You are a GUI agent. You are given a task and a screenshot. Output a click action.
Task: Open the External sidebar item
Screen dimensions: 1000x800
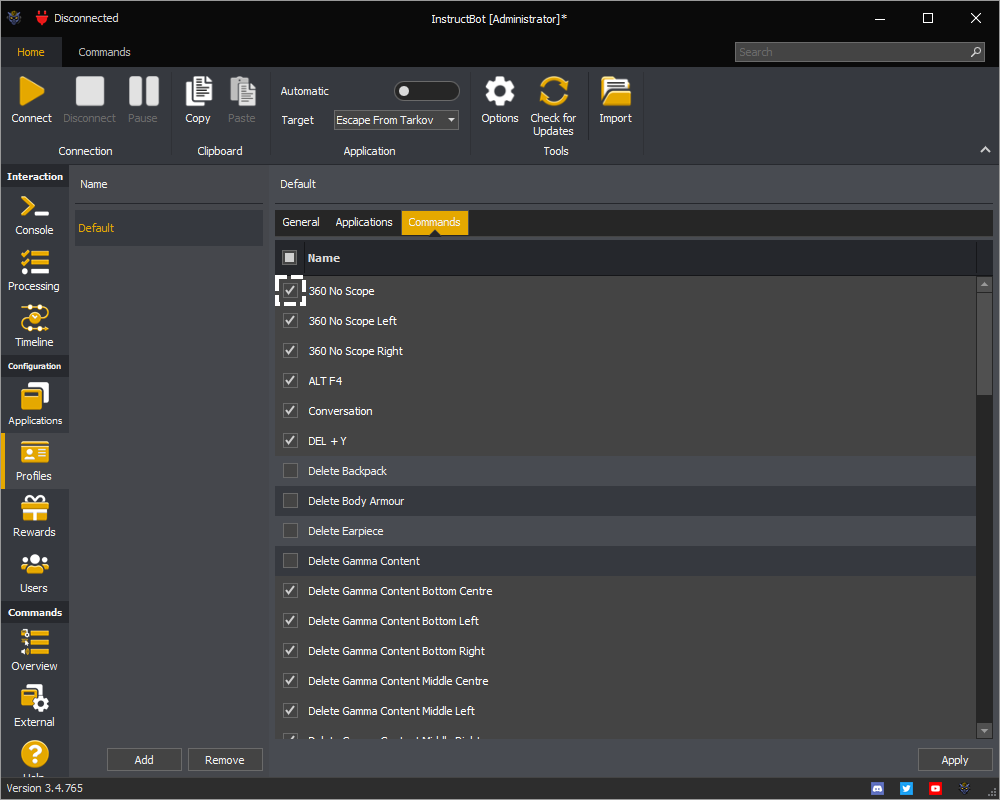[34, 707]
